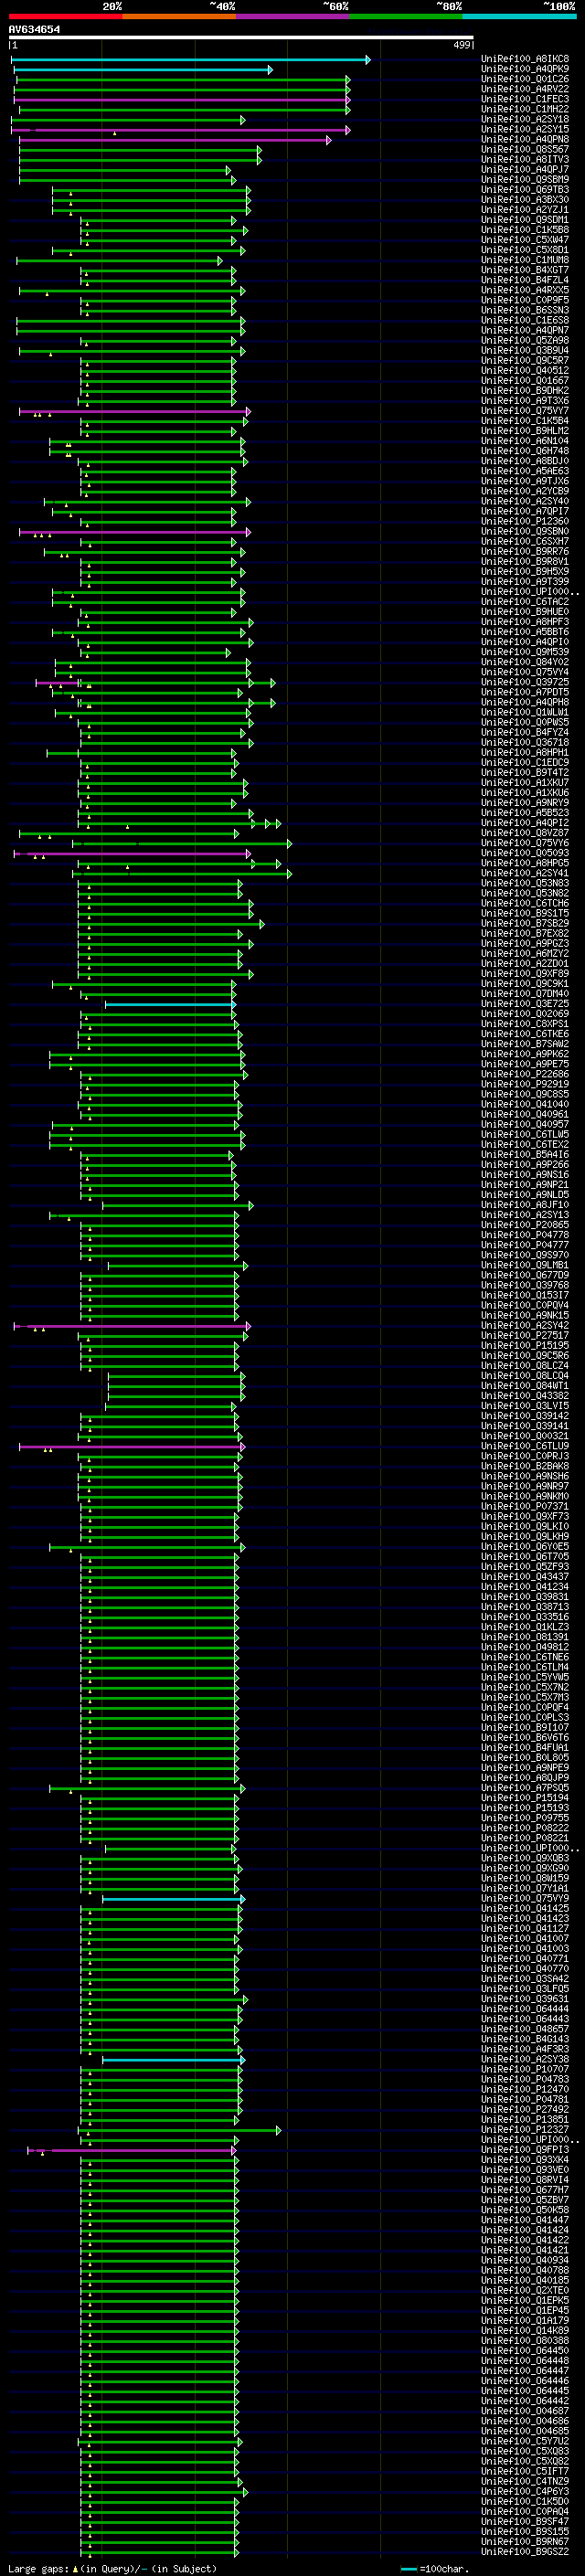
Task: Click hit label UniRef100_C6TEX2
Action: [x=525, y=1144]
